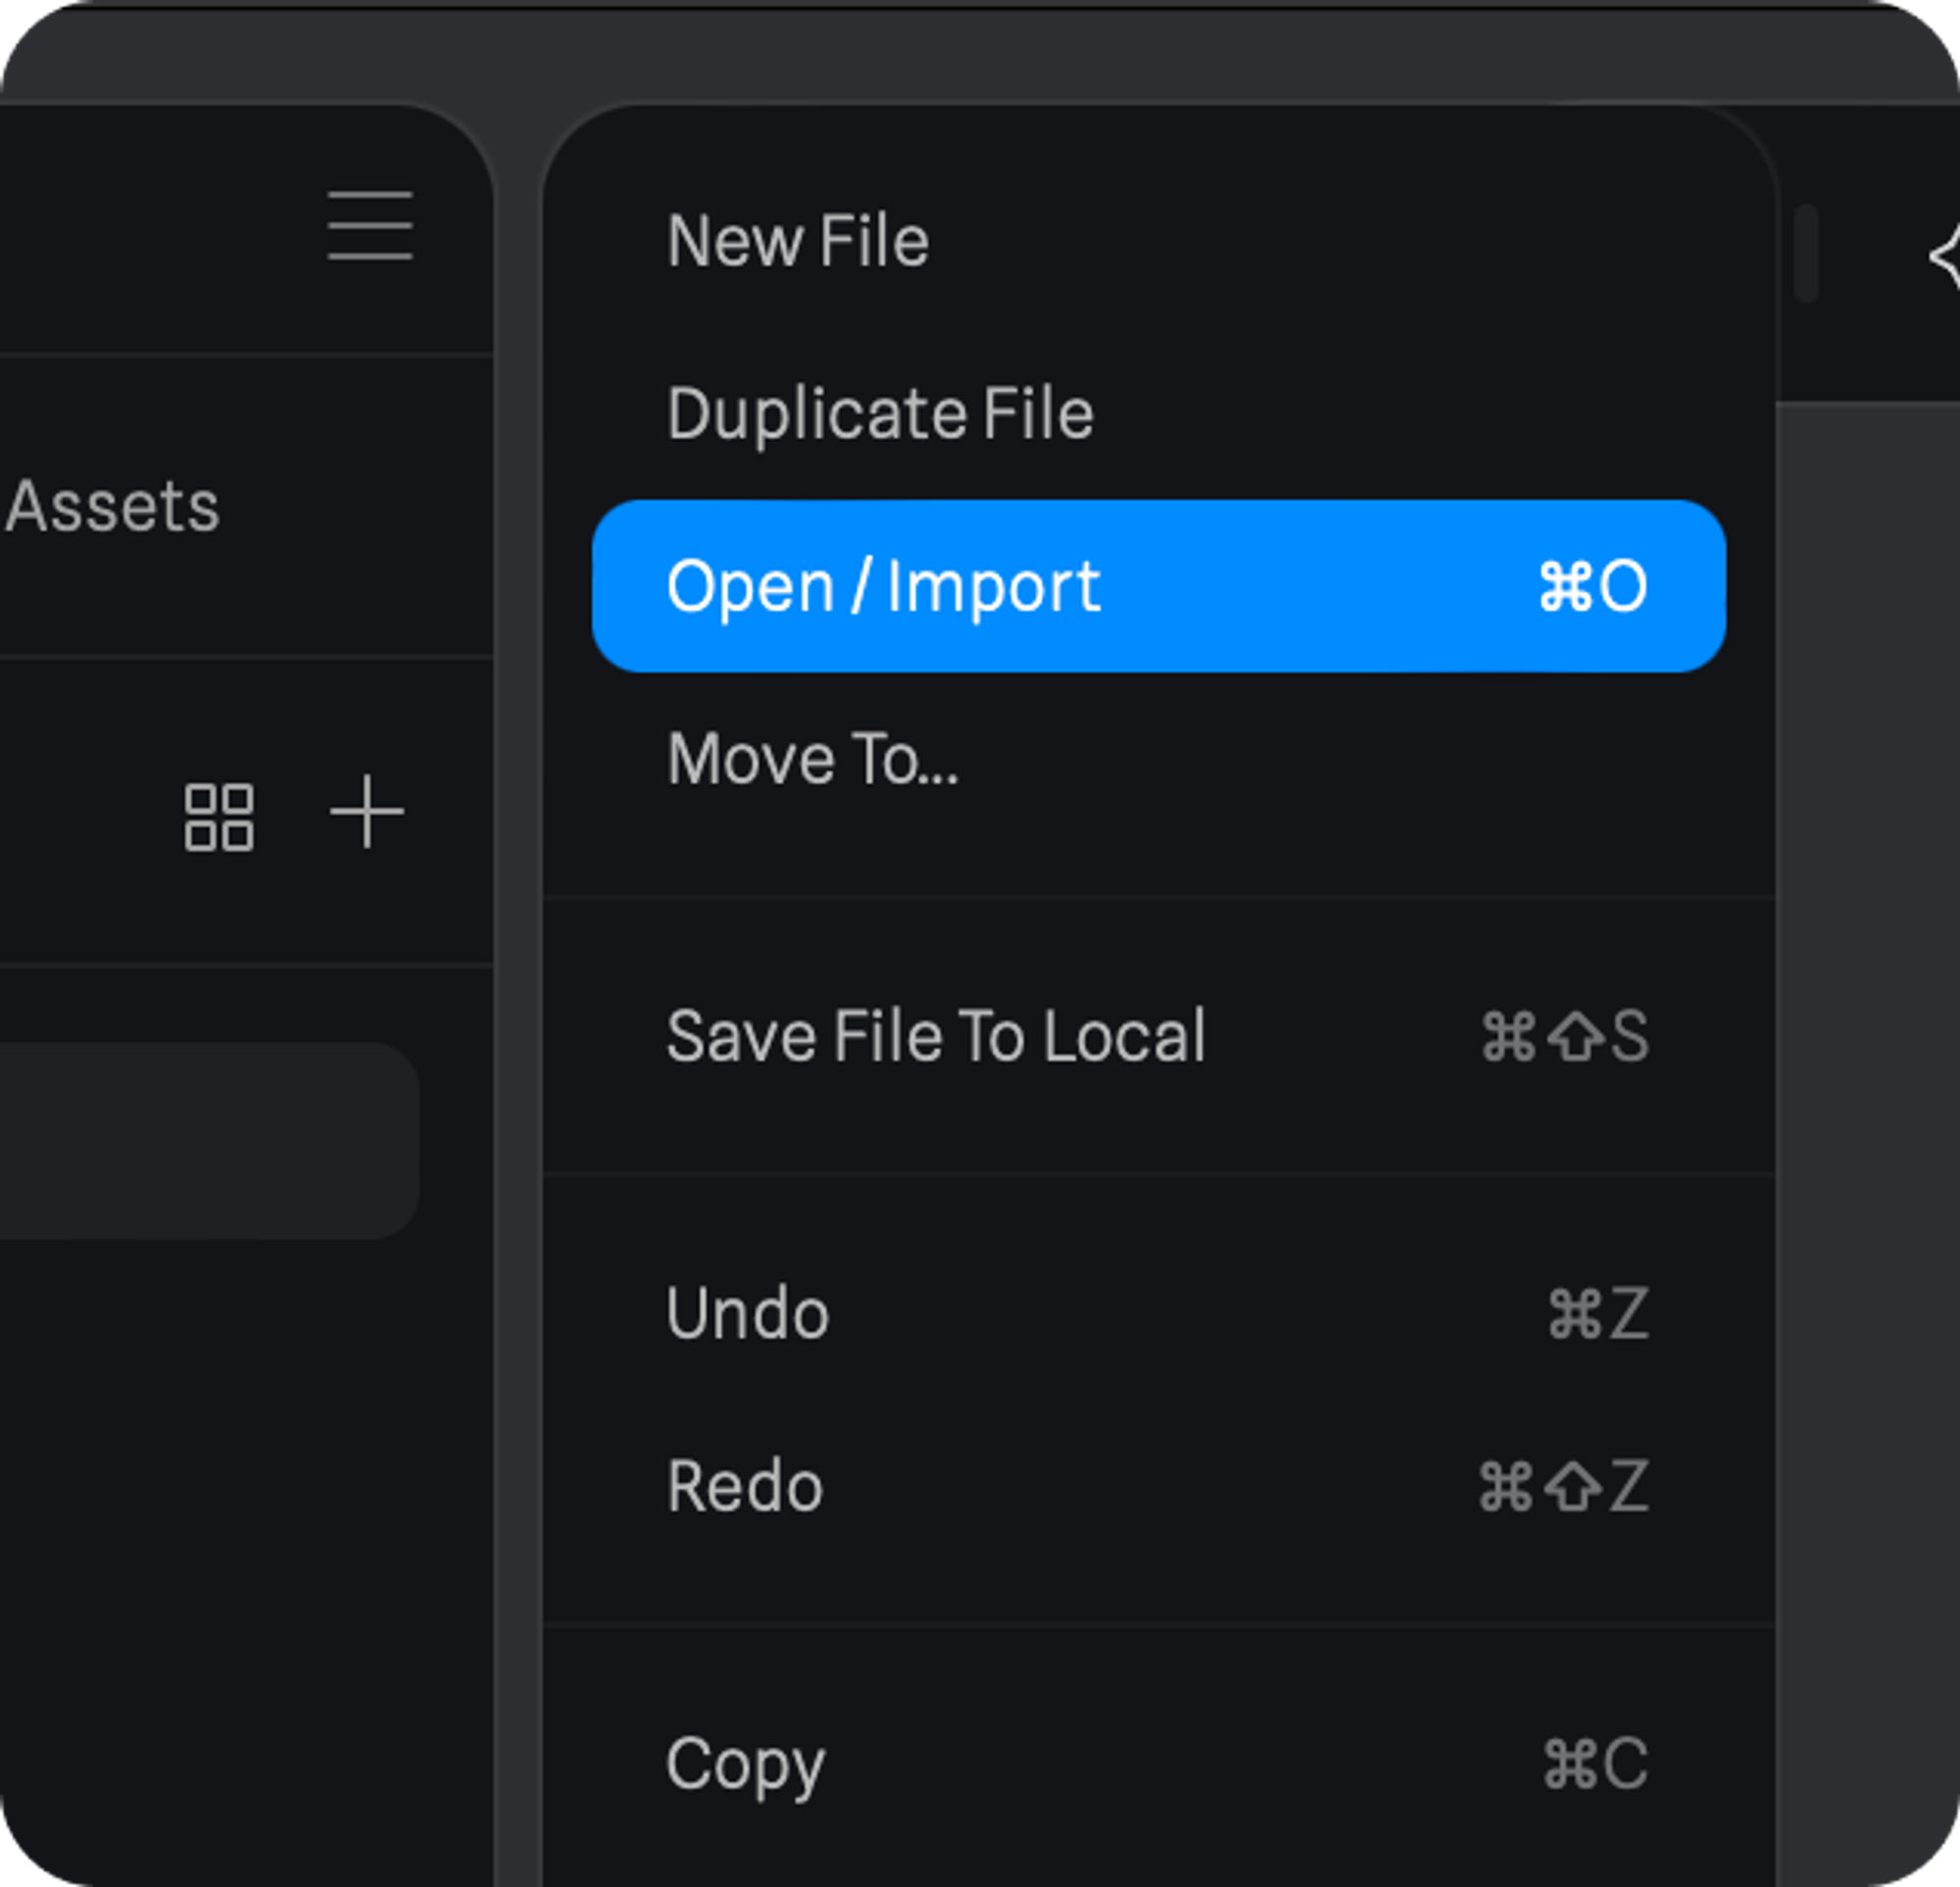
Task: Click the ⌘O shortcut label
Action: [x=1592, y=586]
